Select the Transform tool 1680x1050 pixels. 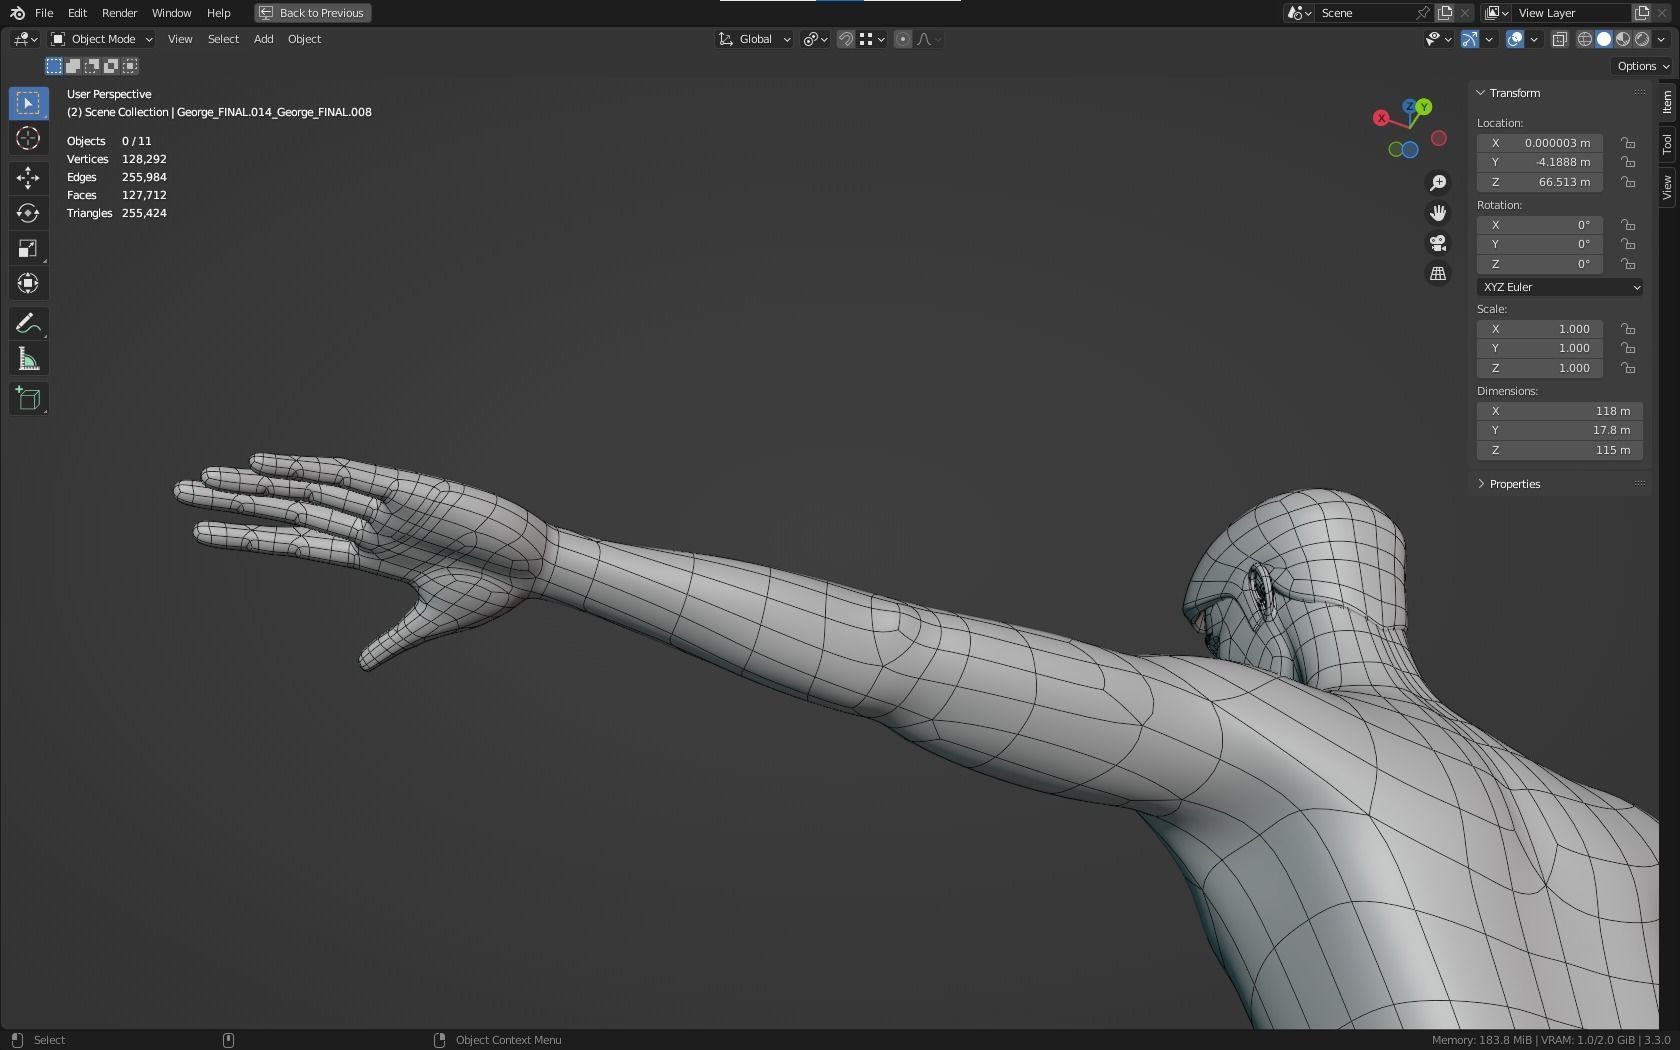28,283
